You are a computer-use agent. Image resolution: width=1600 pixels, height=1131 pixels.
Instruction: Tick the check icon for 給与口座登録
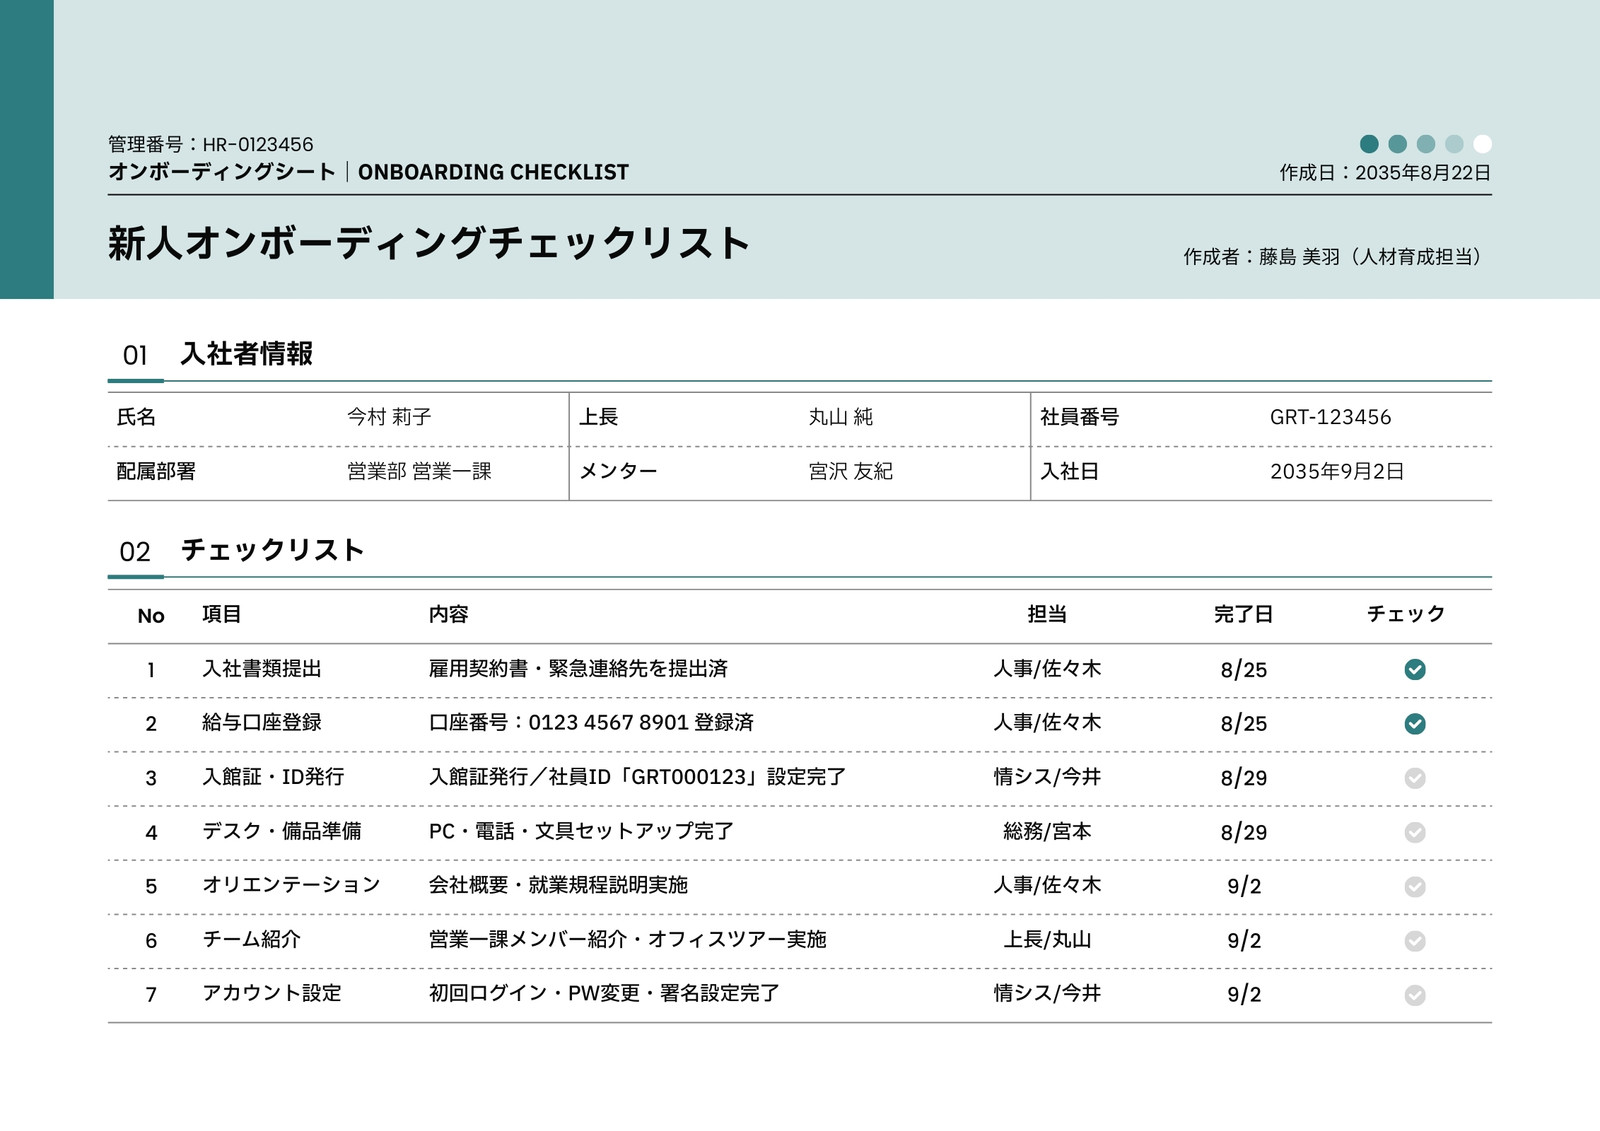pyautogui.click(x=1414, y=723)
